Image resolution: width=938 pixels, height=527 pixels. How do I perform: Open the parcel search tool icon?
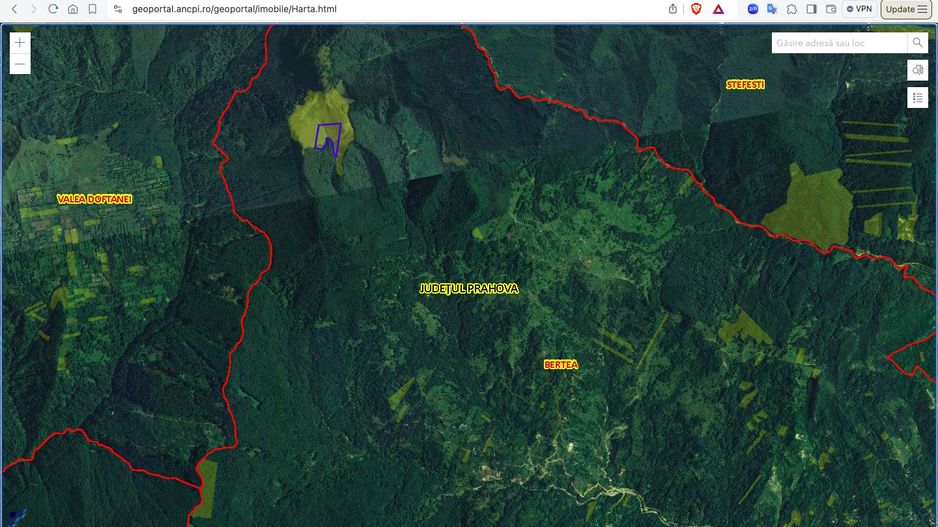tap(918, 70)
